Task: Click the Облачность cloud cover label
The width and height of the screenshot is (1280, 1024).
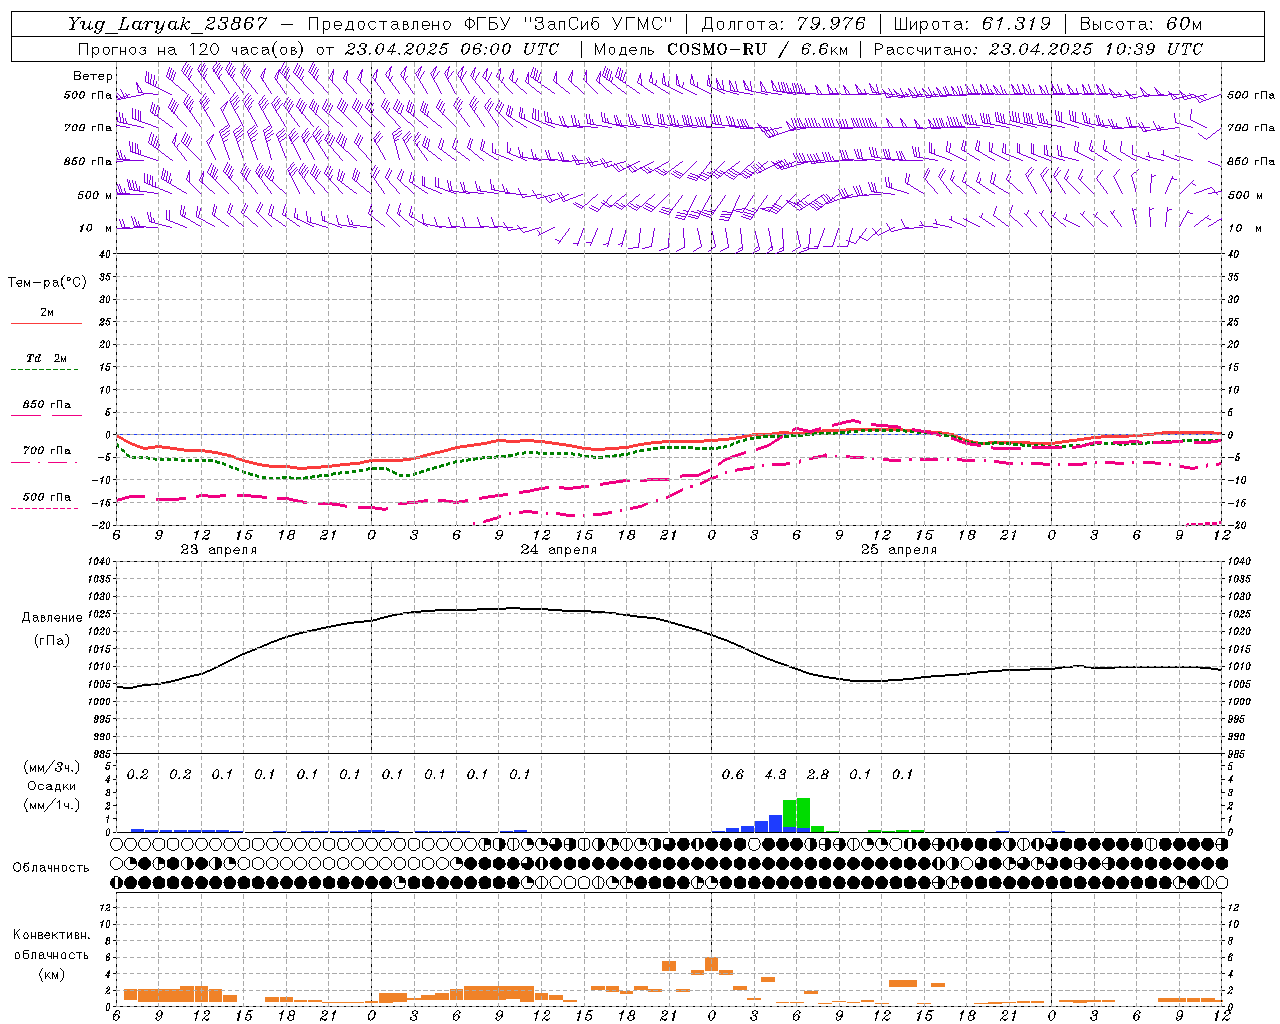Action: click(x=51, y=867)
